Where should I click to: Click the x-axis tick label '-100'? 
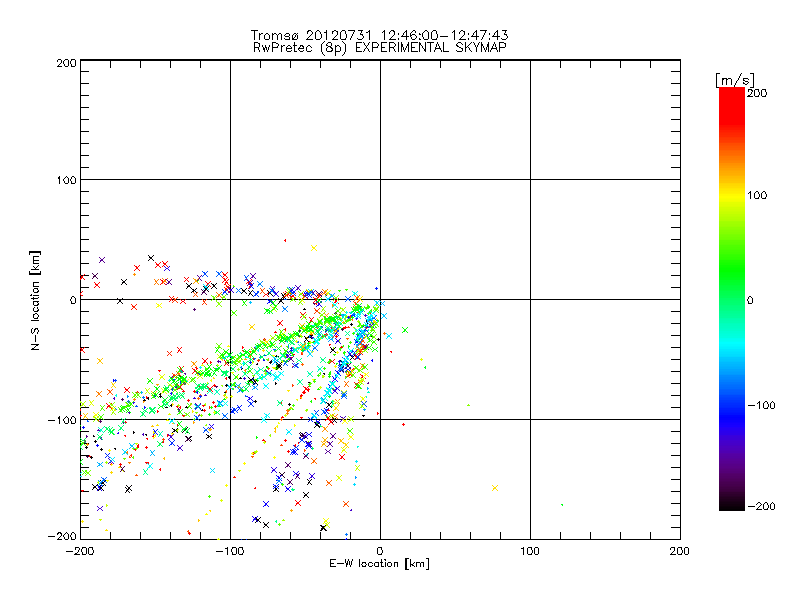[x=230, y=552]
